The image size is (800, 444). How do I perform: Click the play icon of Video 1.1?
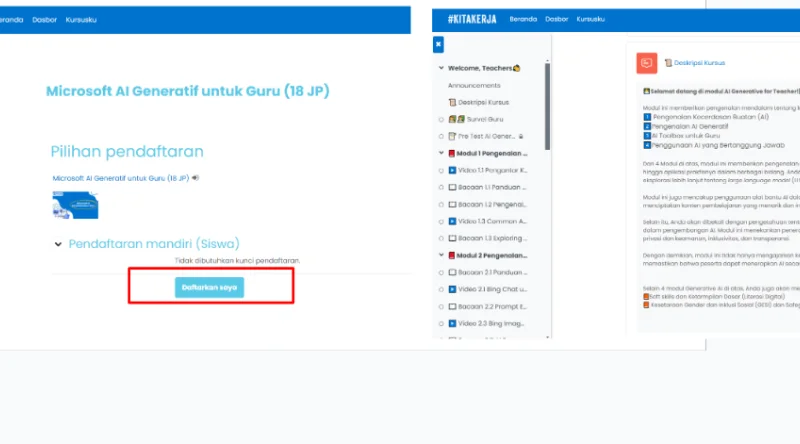[452, 170]
